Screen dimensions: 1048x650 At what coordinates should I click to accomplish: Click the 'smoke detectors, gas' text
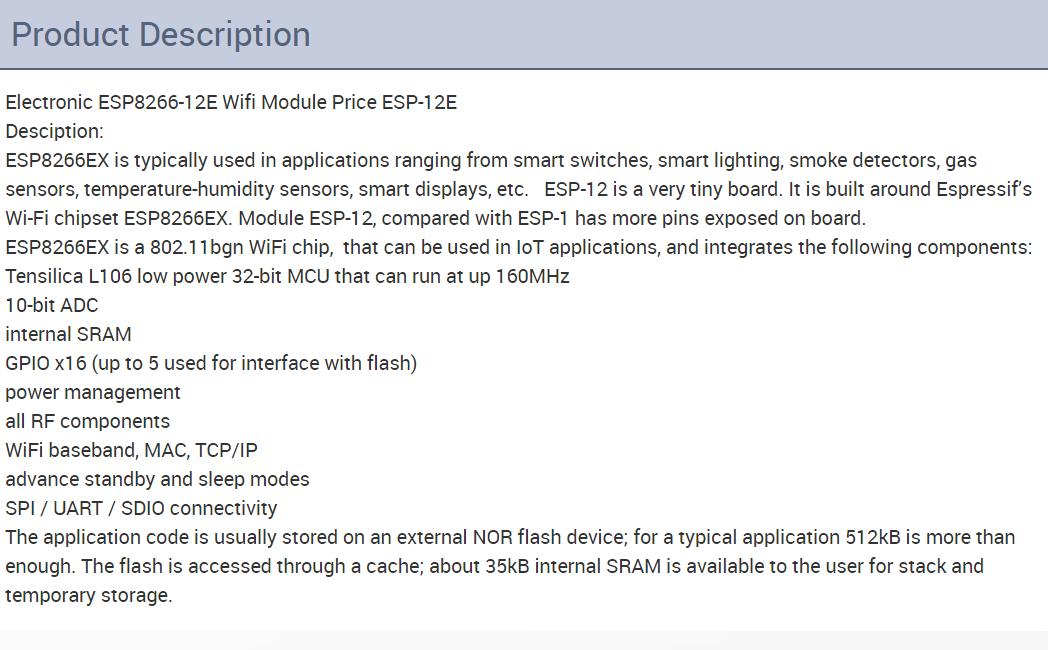click(883, 160)
